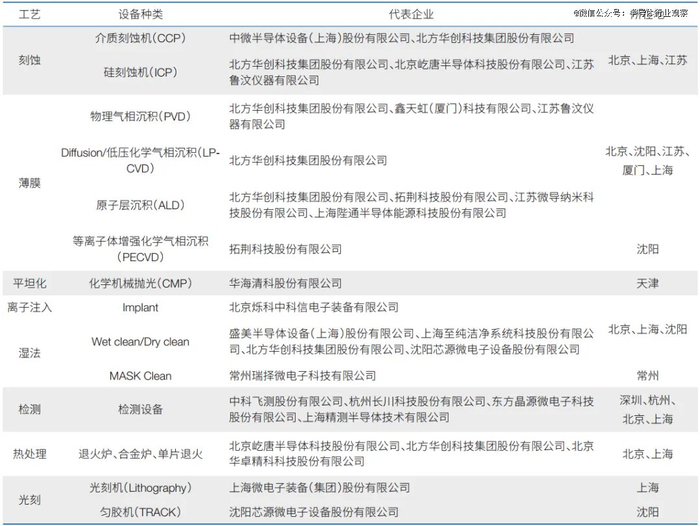Click the 北京、上海、江苏 region cell
Screen dimensions: 700x526
647,60
